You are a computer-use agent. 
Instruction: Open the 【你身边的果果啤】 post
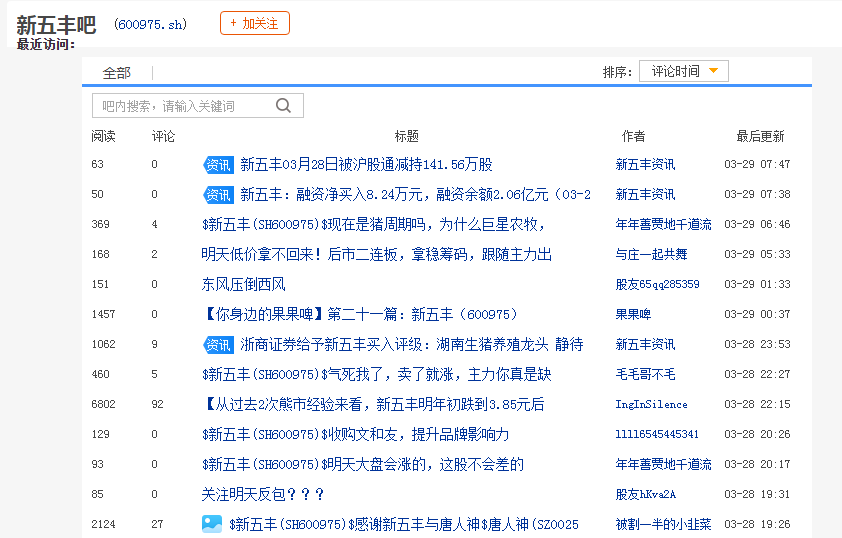[359, 315]
